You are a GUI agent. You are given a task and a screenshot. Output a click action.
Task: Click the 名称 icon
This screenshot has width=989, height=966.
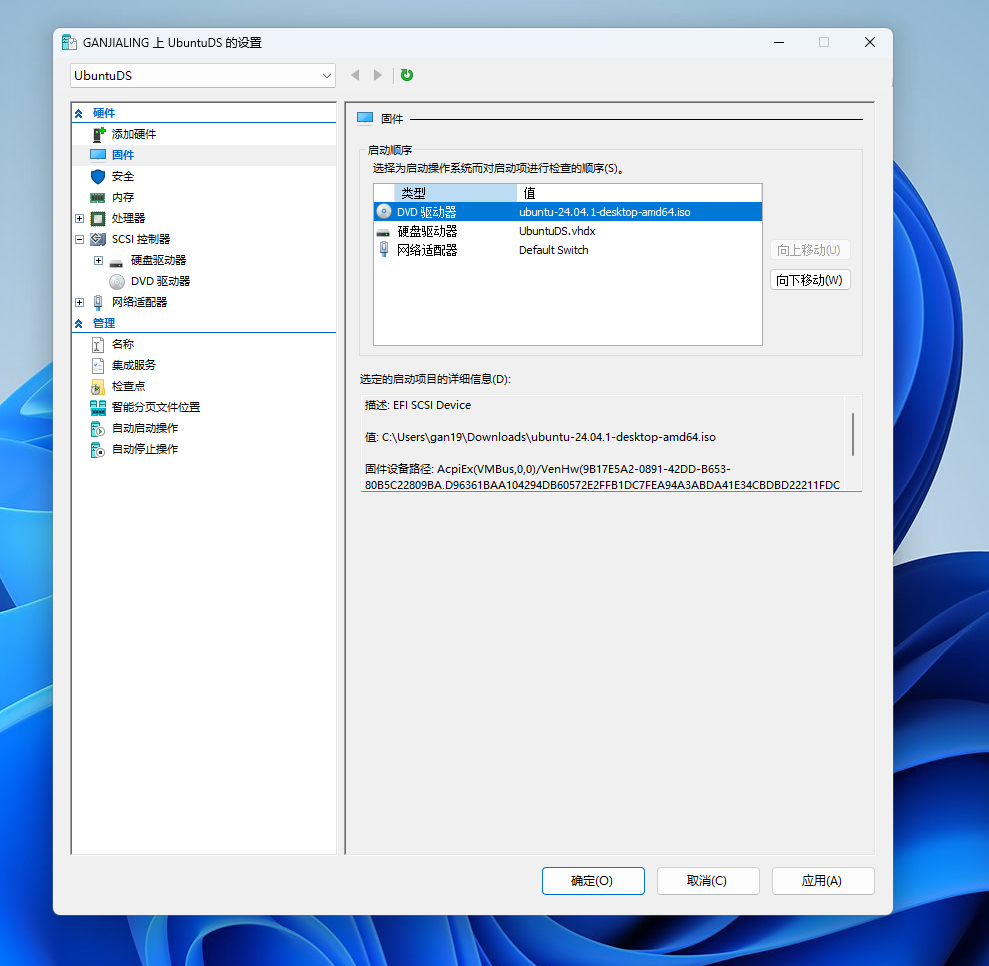tap(98, 345)
